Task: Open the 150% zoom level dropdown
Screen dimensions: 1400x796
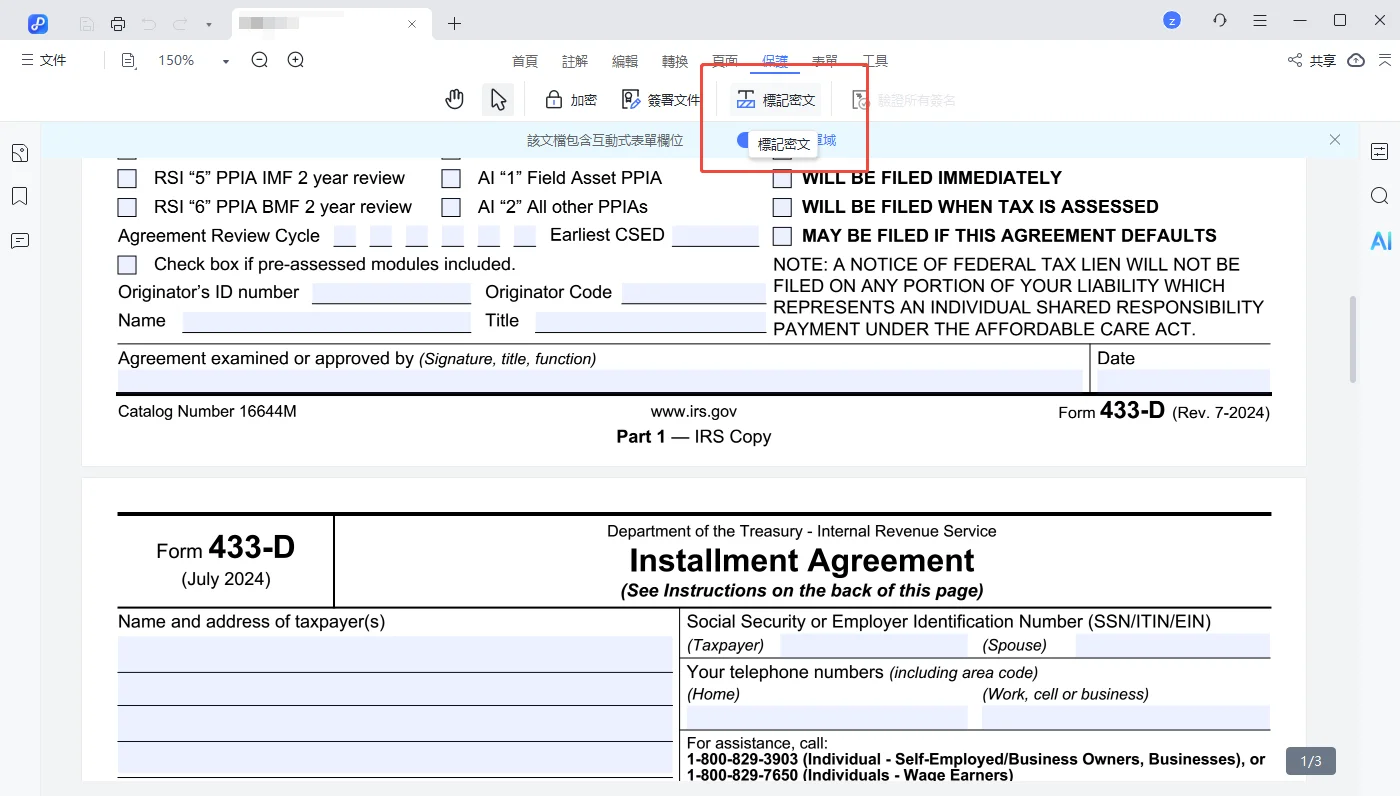Action: pos(225,61)
